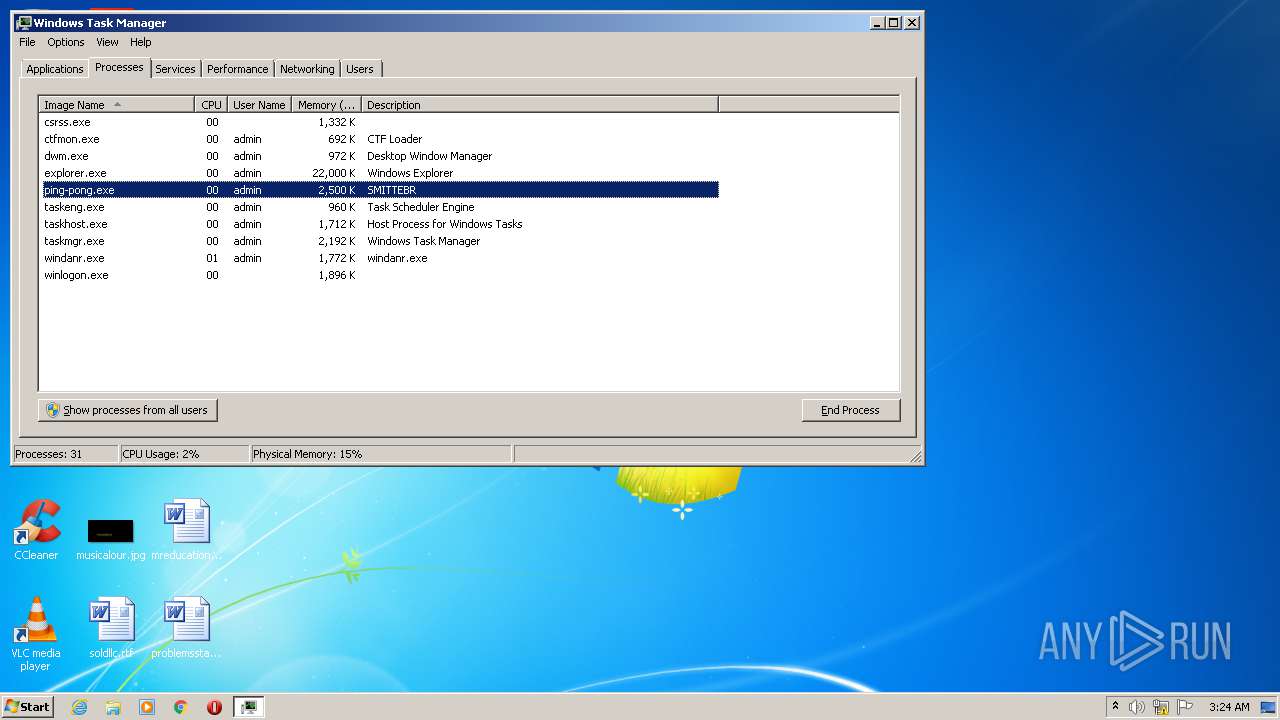Open Google Chrome from the taskbar

[x=181, y=707]
